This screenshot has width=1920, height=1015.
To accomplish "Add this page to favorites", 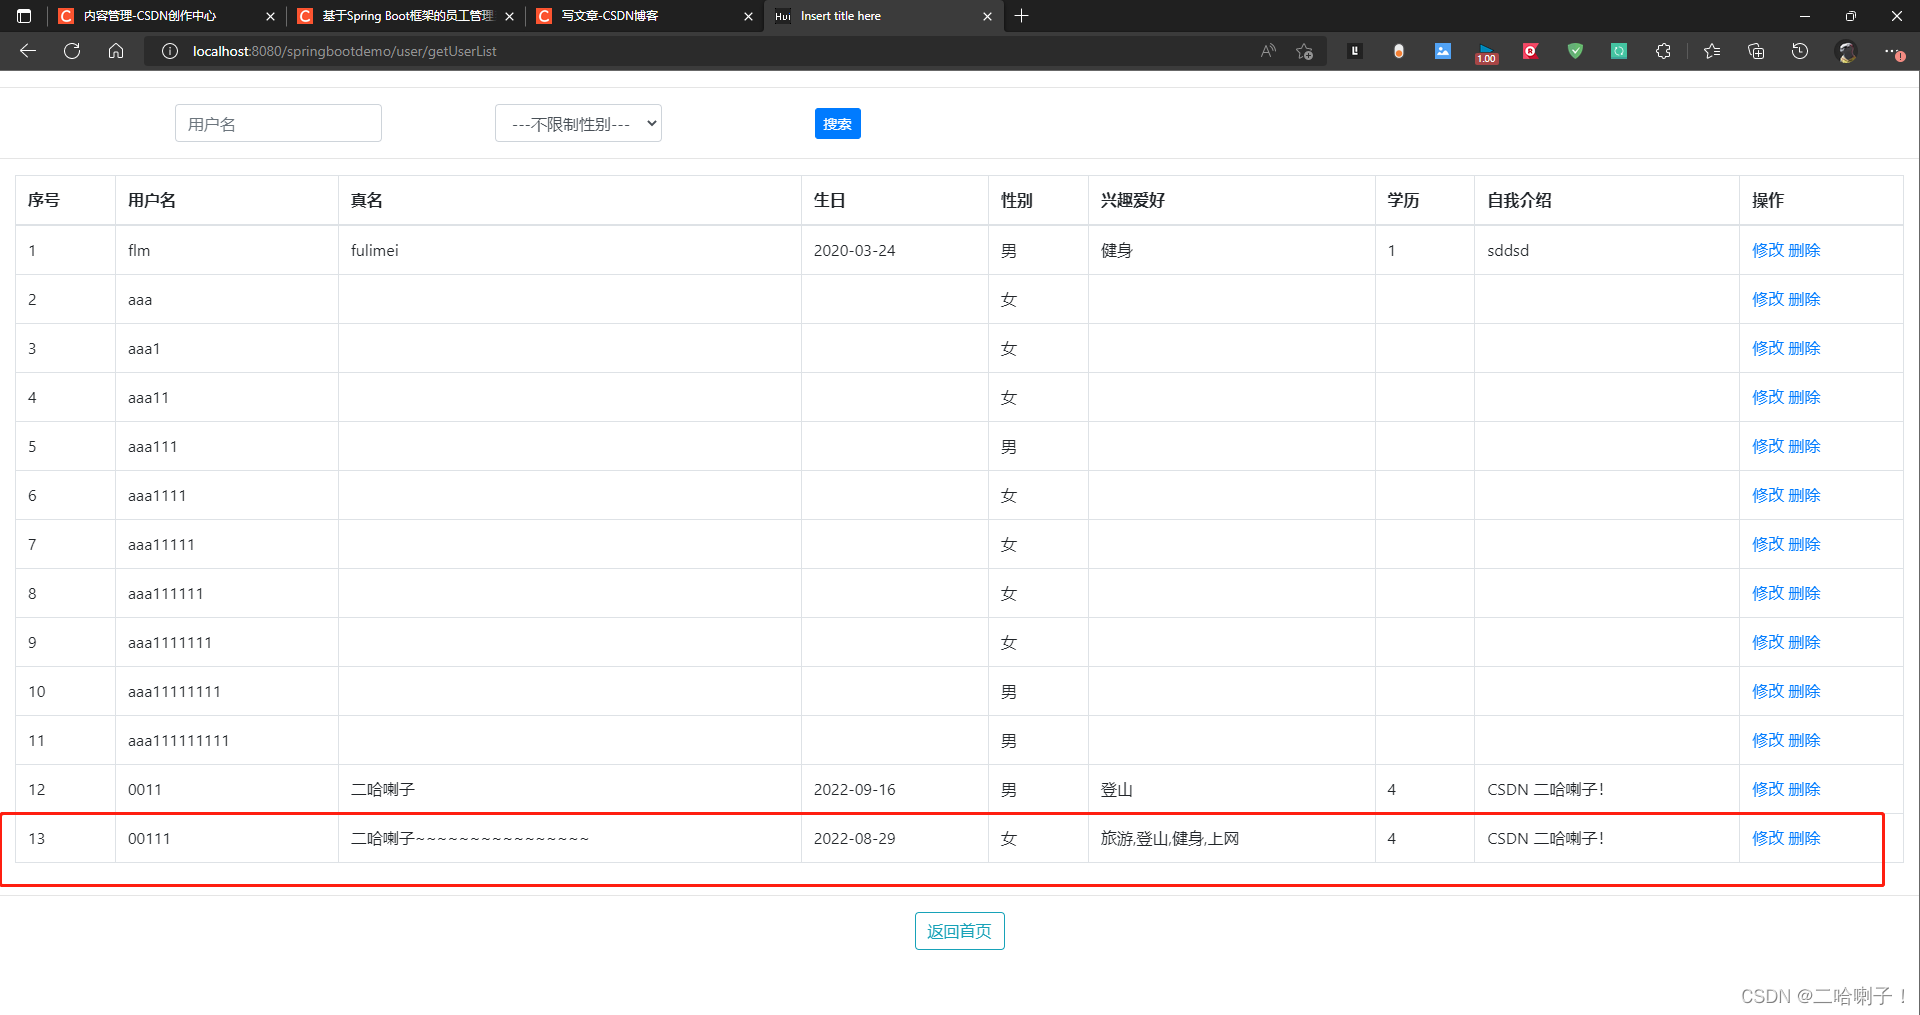I will coord(1304,51).
